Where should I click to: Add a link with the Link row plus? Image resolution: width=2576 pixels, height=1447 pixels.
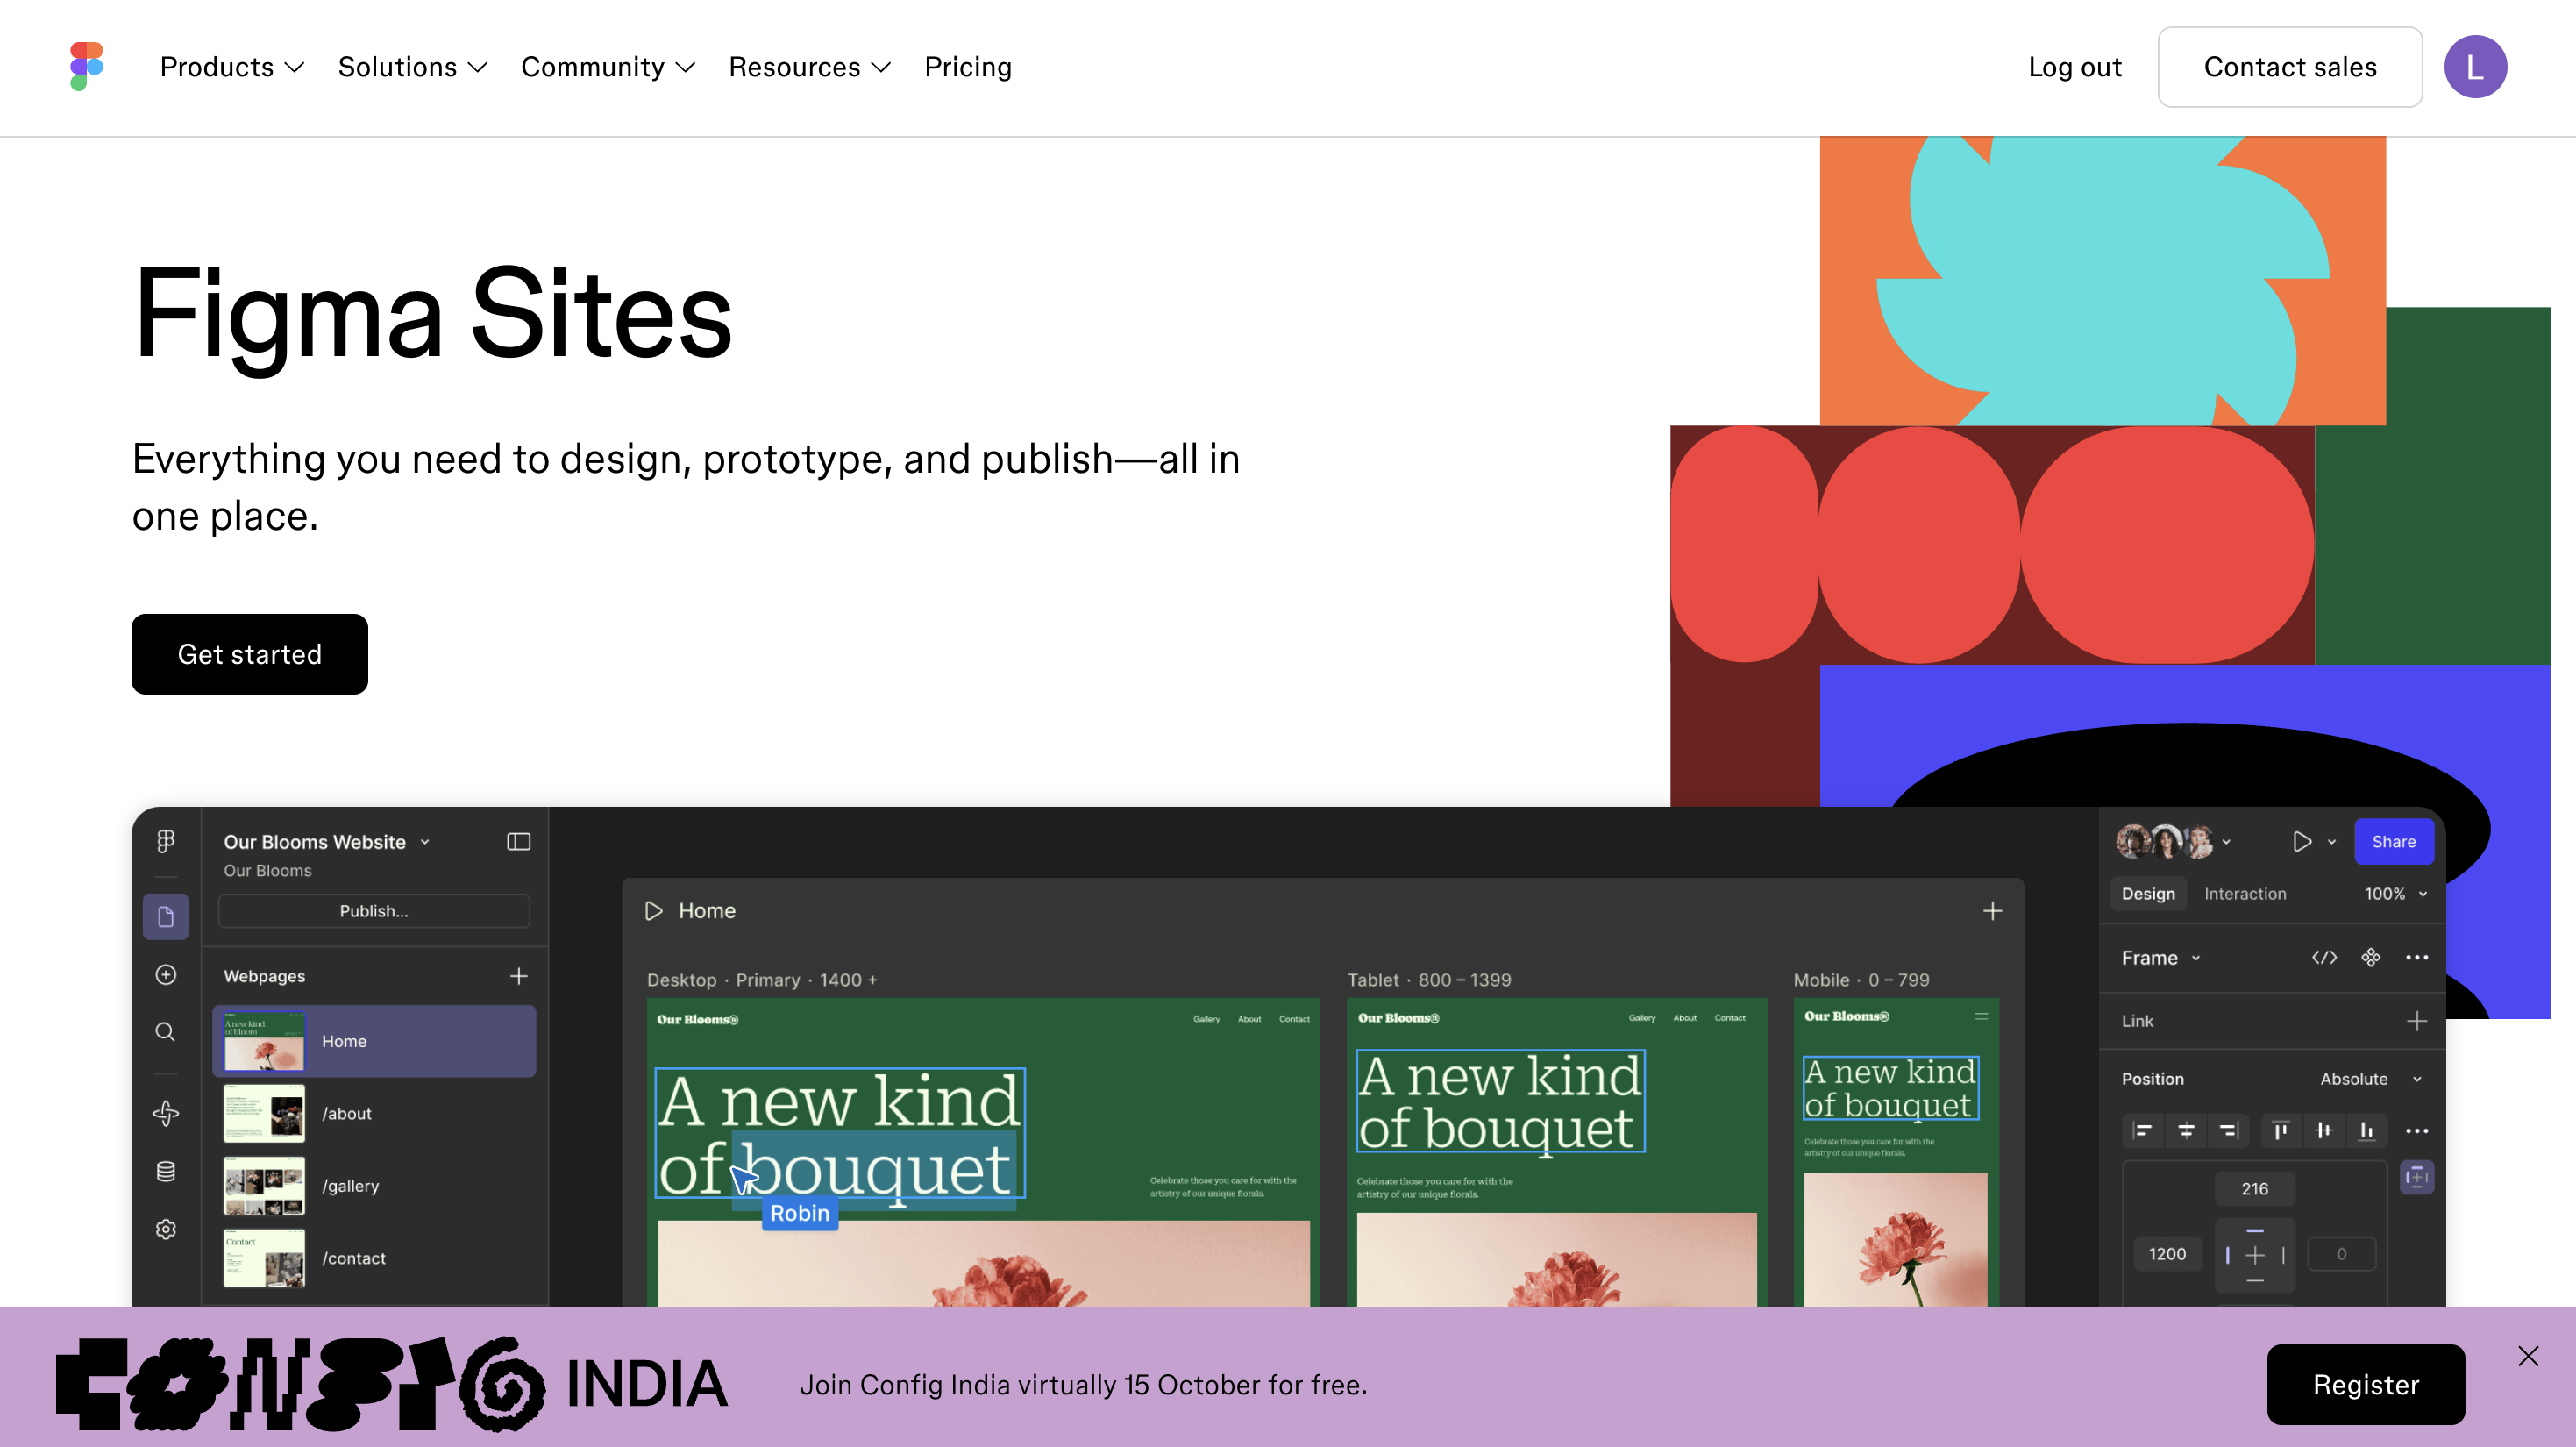click(2416, 1021)
